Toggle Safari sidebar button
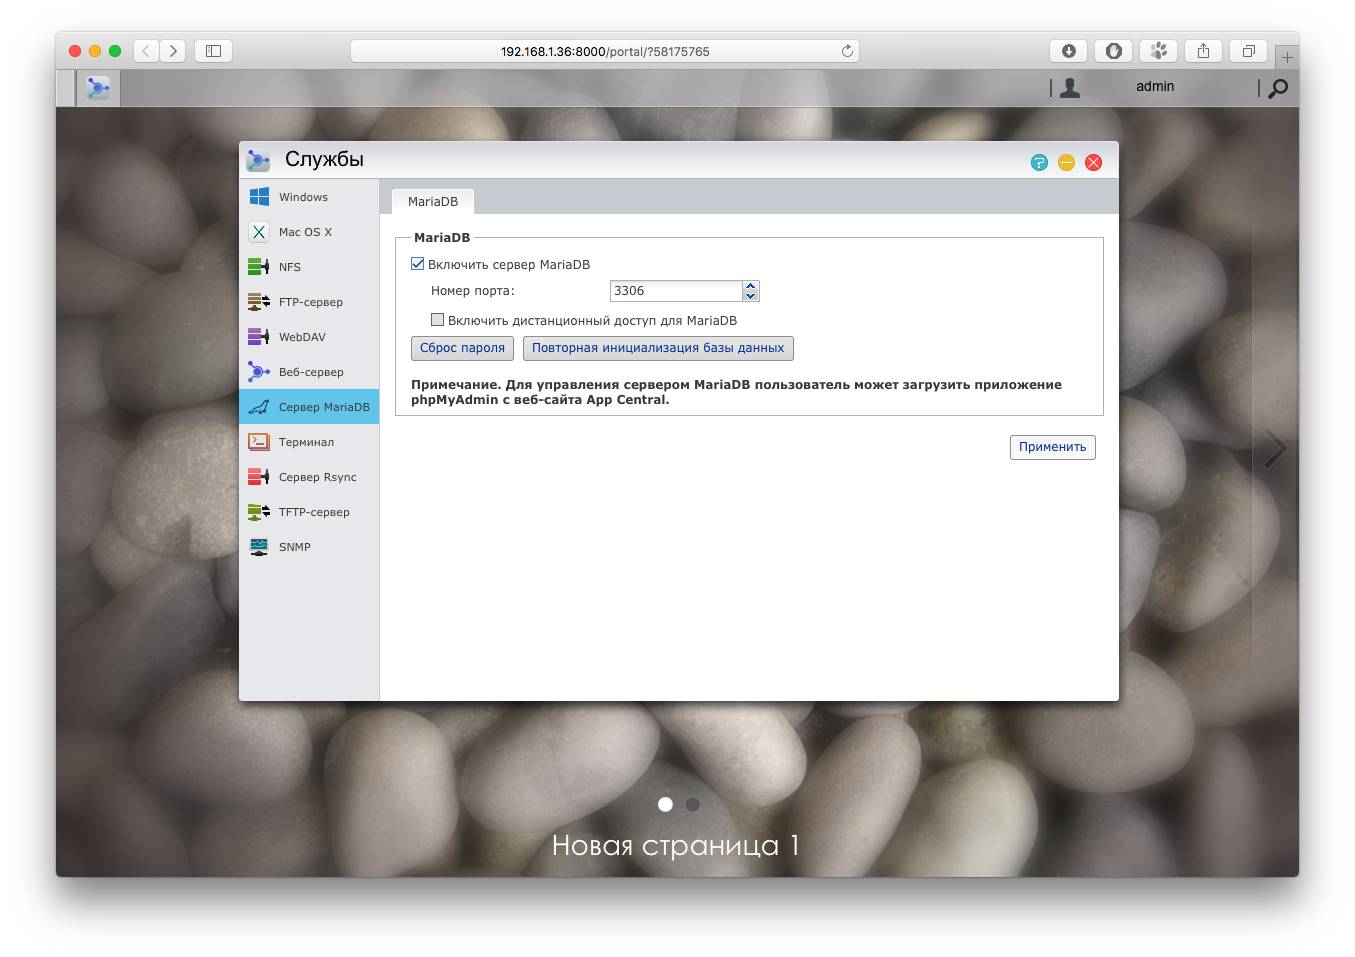 pyautogui.click(x=213, y=51)
